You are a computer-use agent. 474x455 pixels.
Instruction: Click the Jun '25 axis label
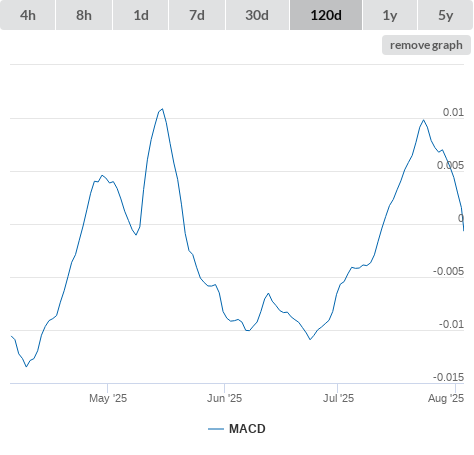(224, 398)
